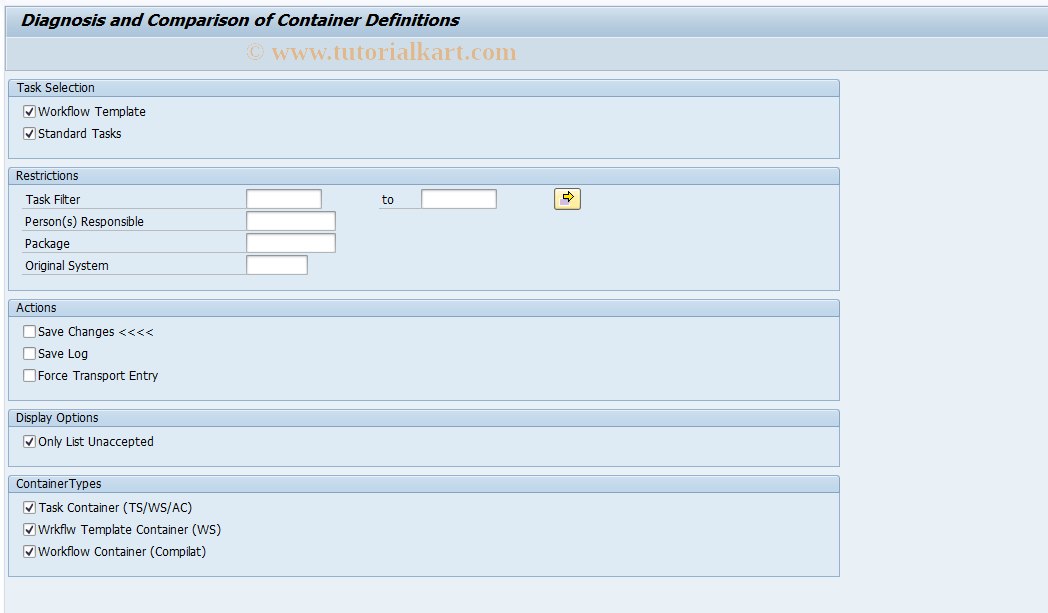Uncheck the Standard Tasks checkbox
The width and height of the screenshot is (1048, 613).
point(29,134)
